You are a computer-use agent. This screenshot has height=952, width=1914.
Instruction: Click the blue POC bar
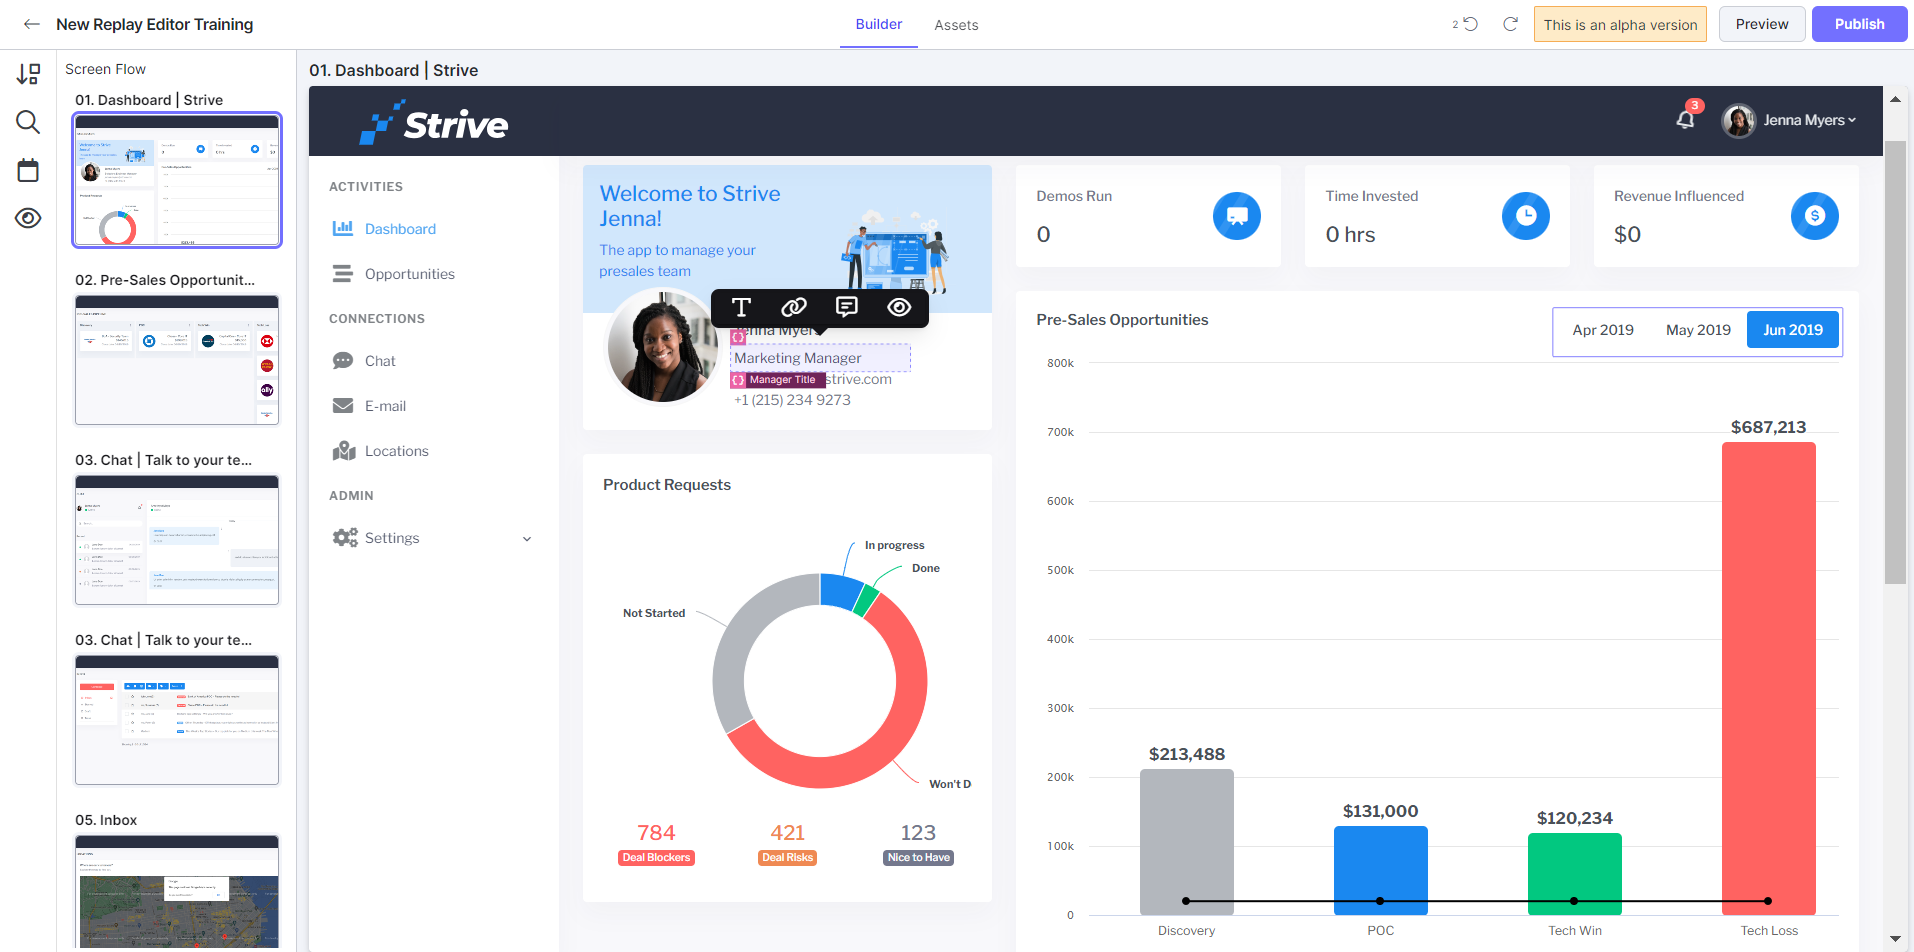tap(1381, 870)
